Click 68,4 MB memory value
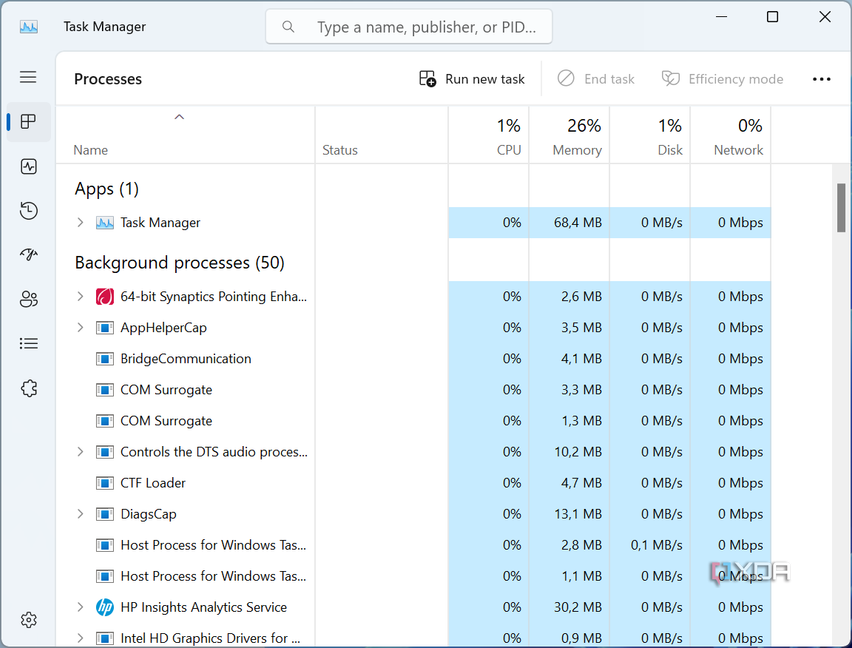Viewport: 852px width, 648px height. (578, 223)
